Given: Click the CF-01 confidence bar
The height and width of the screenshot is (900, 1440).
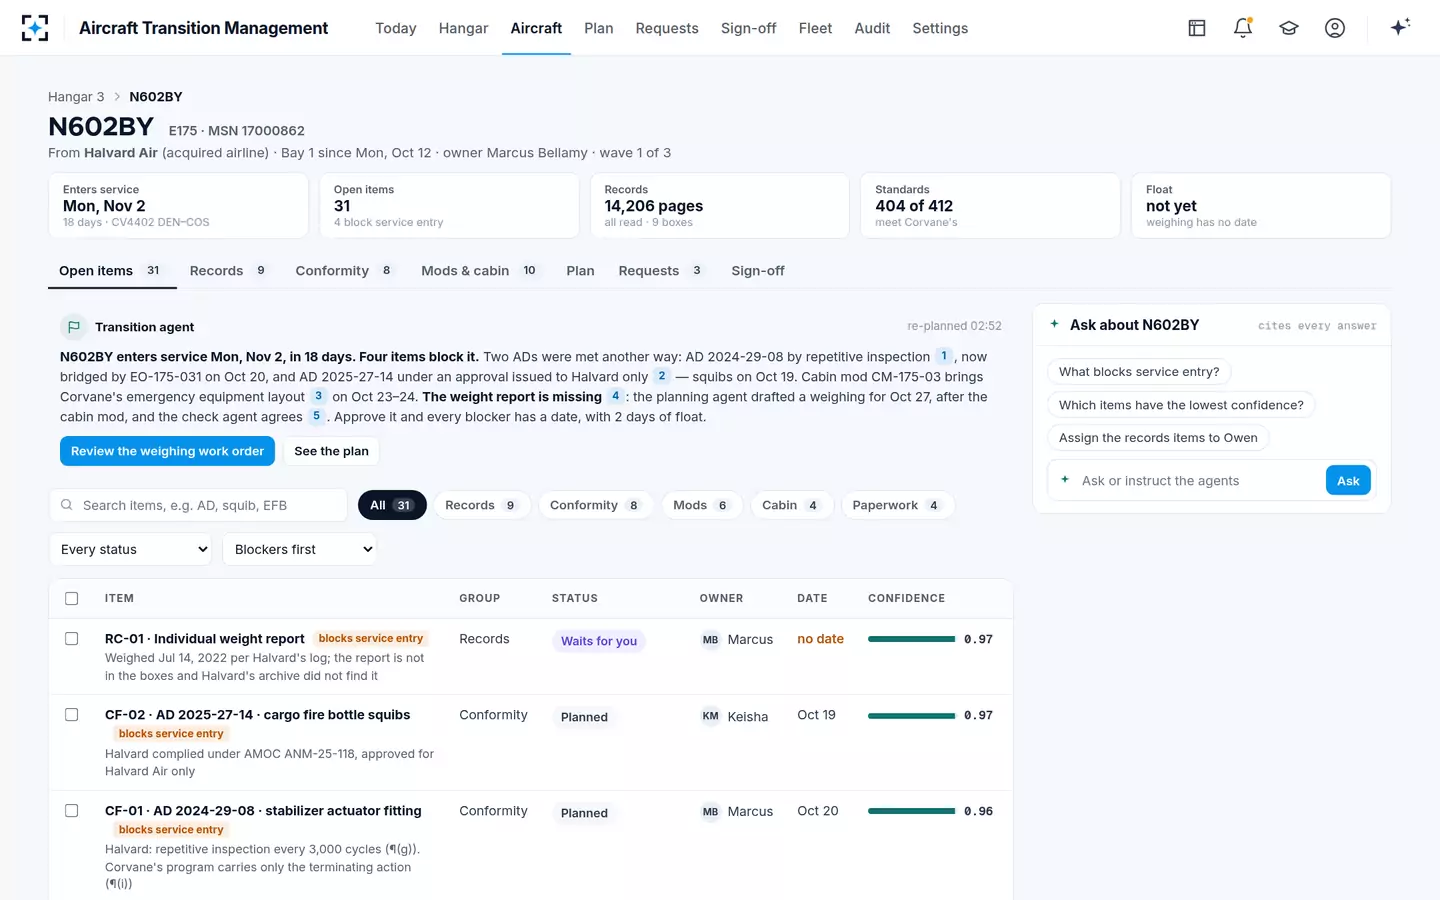Looking at the screenshot, I should 911,811.
